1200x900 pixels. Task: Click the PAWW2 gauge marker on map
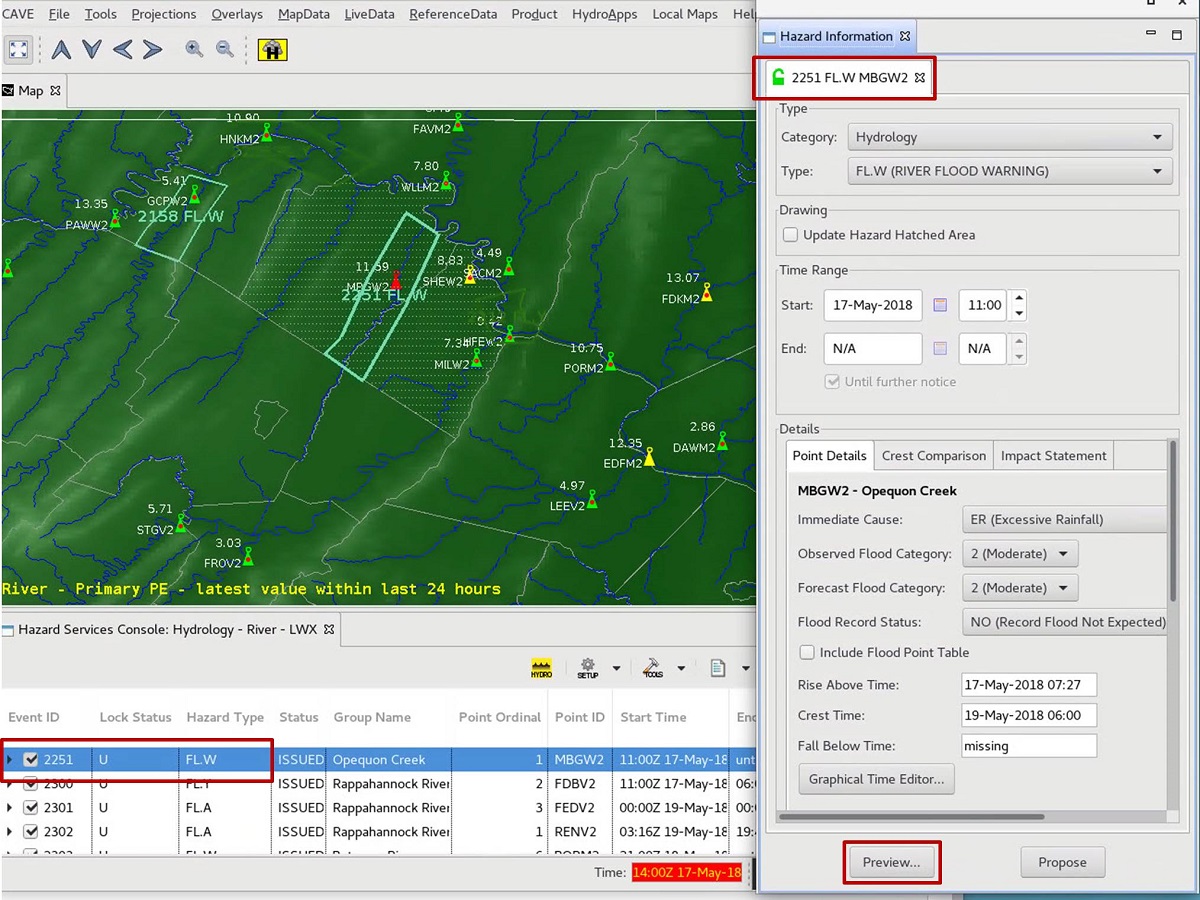coord(115,219)
